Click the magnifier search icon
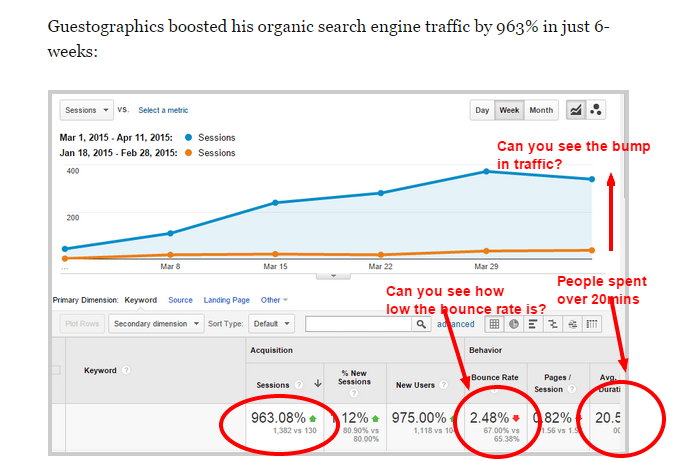Image resolution: width=677 pixels, height=461 pixels. 421,324
